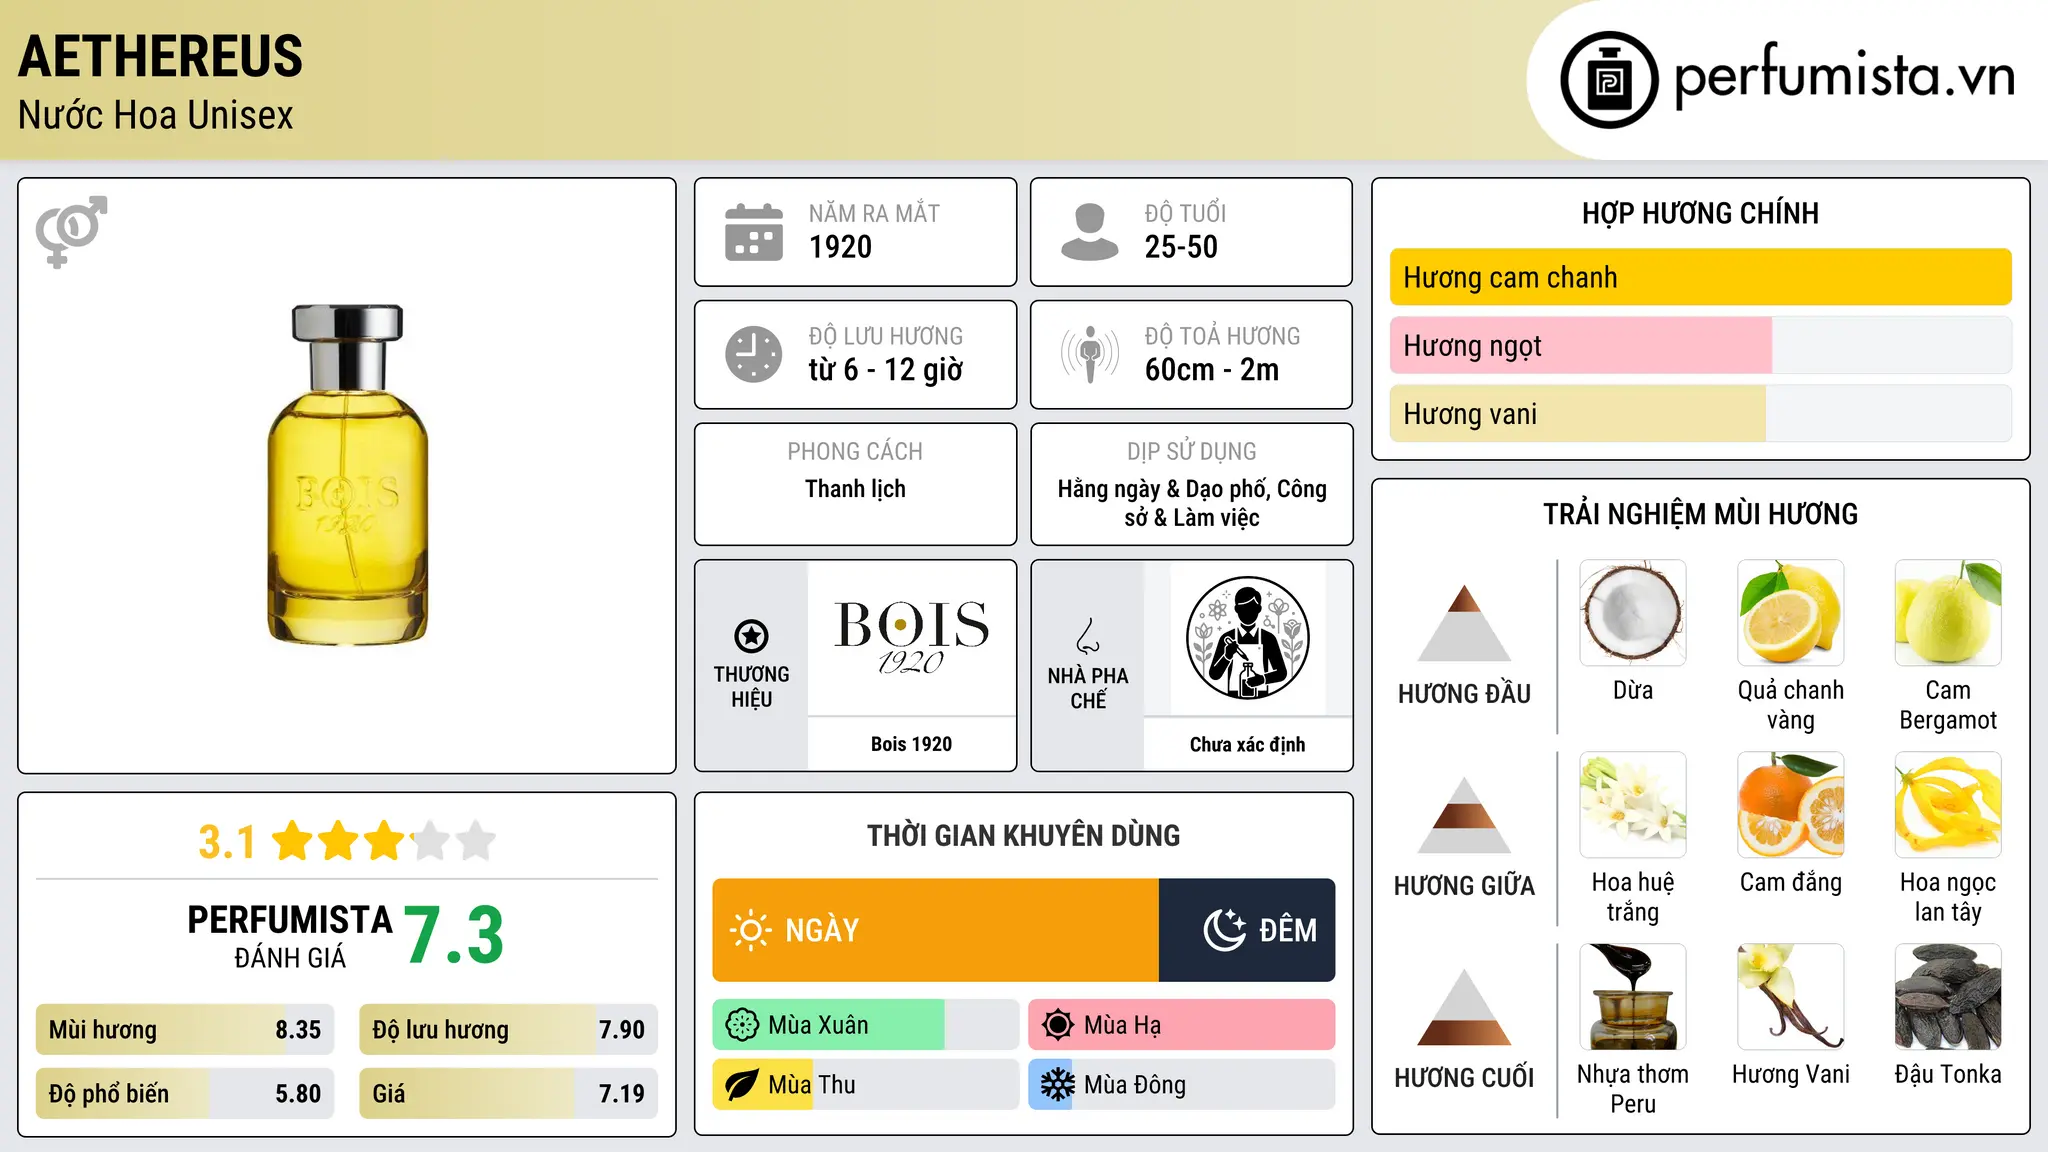Click the Nước Hoa Unisex subtitle
The width and height of the screenshot is (2048, 1152).
click(x=156, y=115)
